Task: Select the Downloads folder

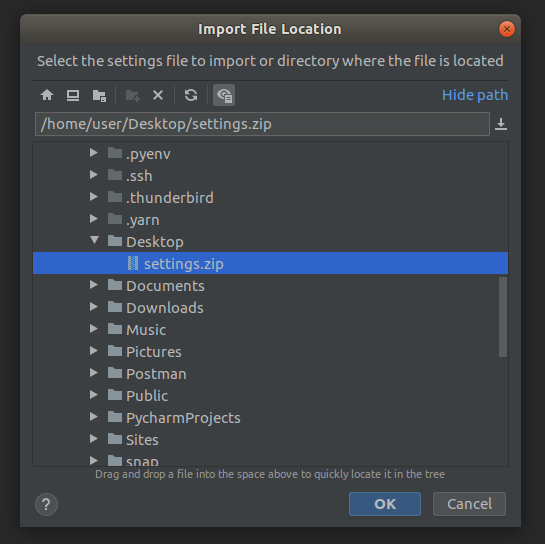Action: 165,308
